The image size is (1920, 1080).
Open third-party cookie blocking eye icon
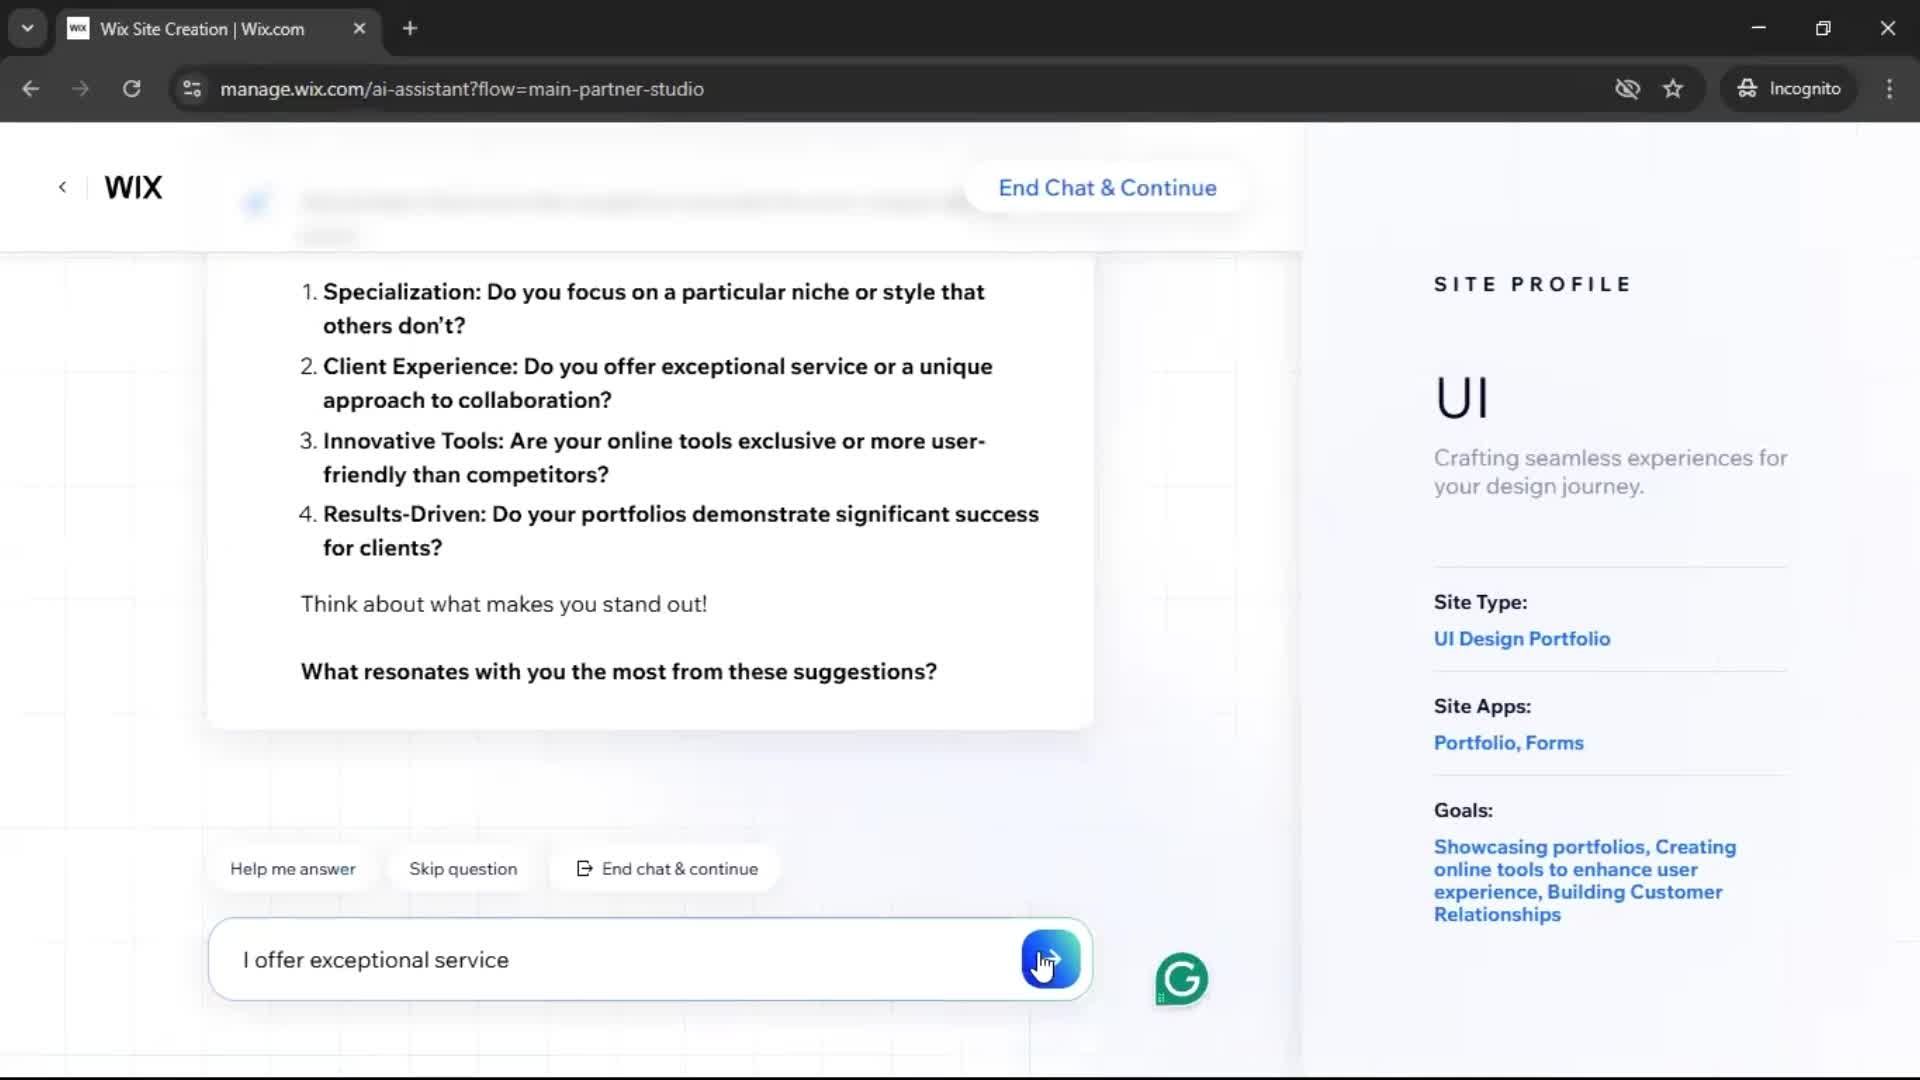[1627, 89]
